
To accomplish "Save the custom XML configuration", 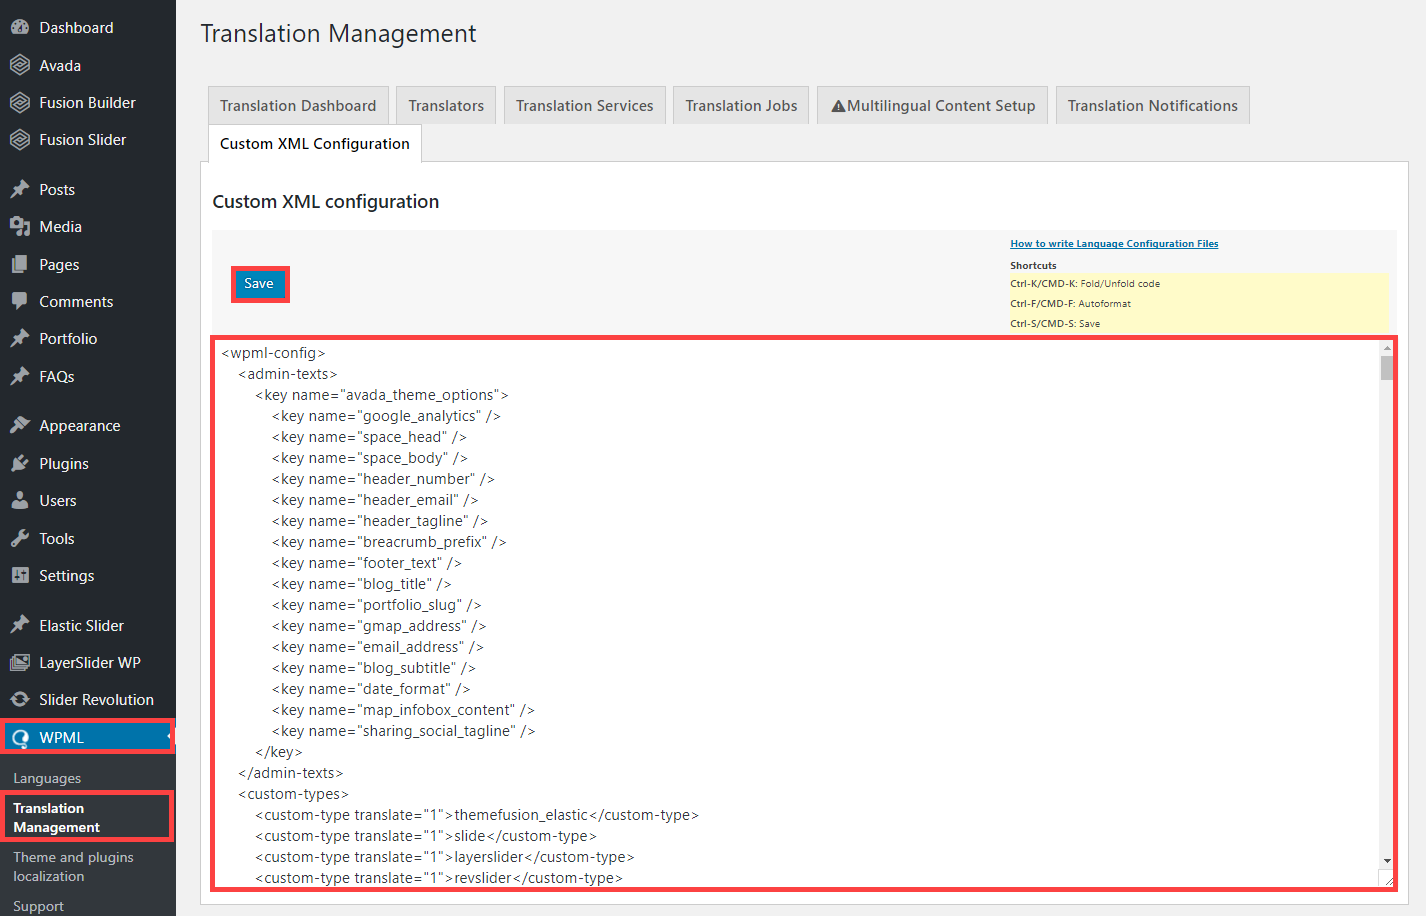I will click(x=259, y=284).
